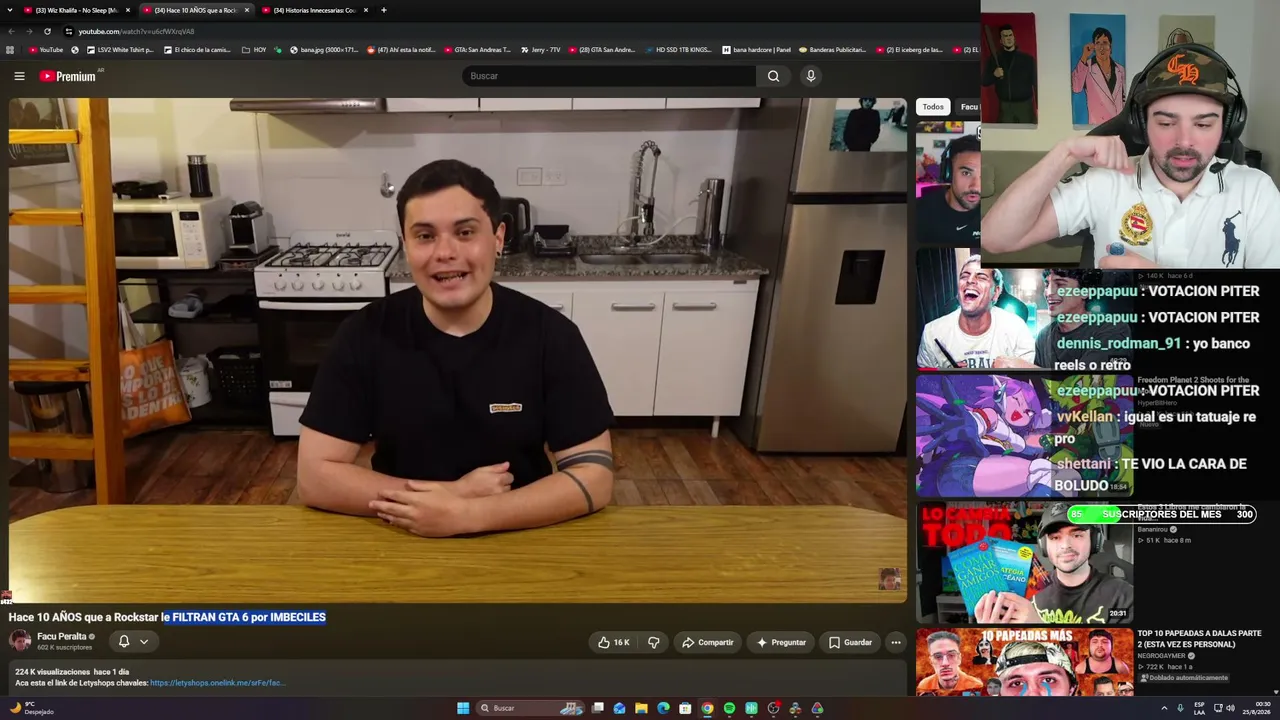This screenshot has width=1280, height=720.
Task: Open the Windows Start menu
Action: click(x=463, y=708)
